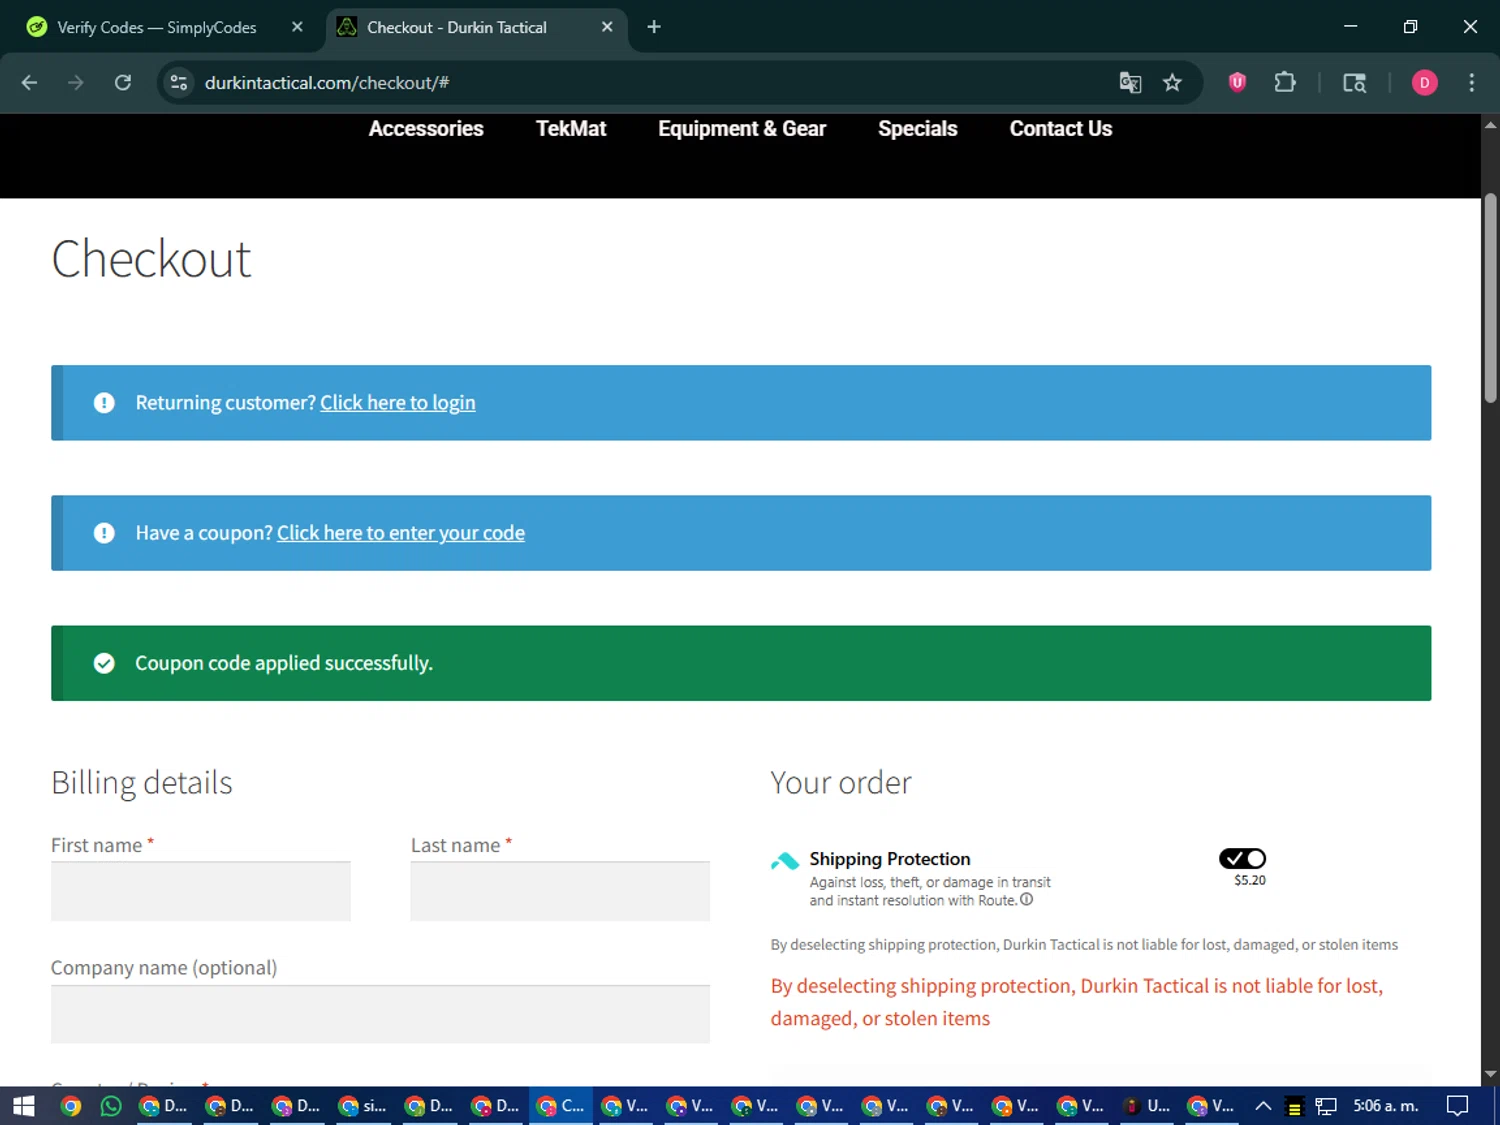This screenshot has height=1125, width=1500.
Task: Click here to enter your code
Action: tap(401, 533)
